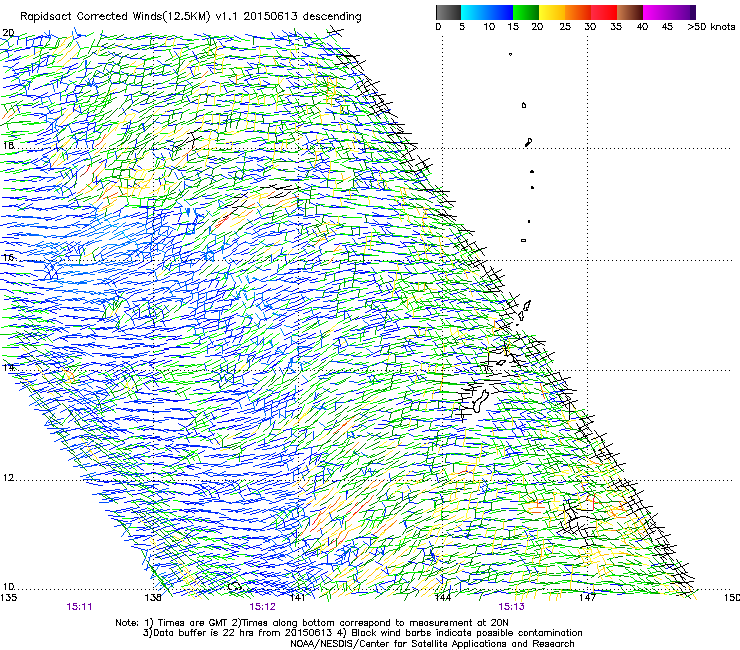Click the 'Data buffer is 22 hrs' note line

coord(362,633)
